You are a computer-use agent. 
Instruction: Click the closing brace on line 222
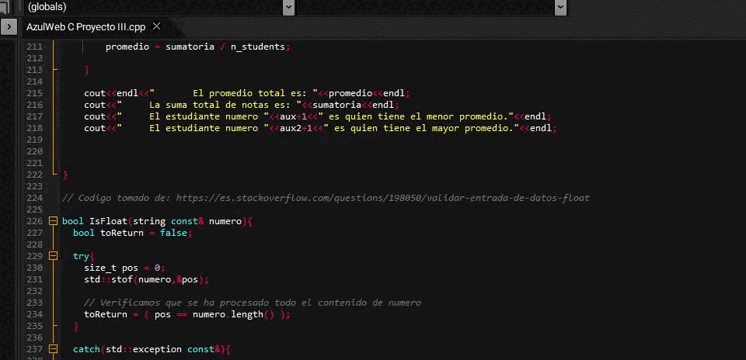pos(65,175)
